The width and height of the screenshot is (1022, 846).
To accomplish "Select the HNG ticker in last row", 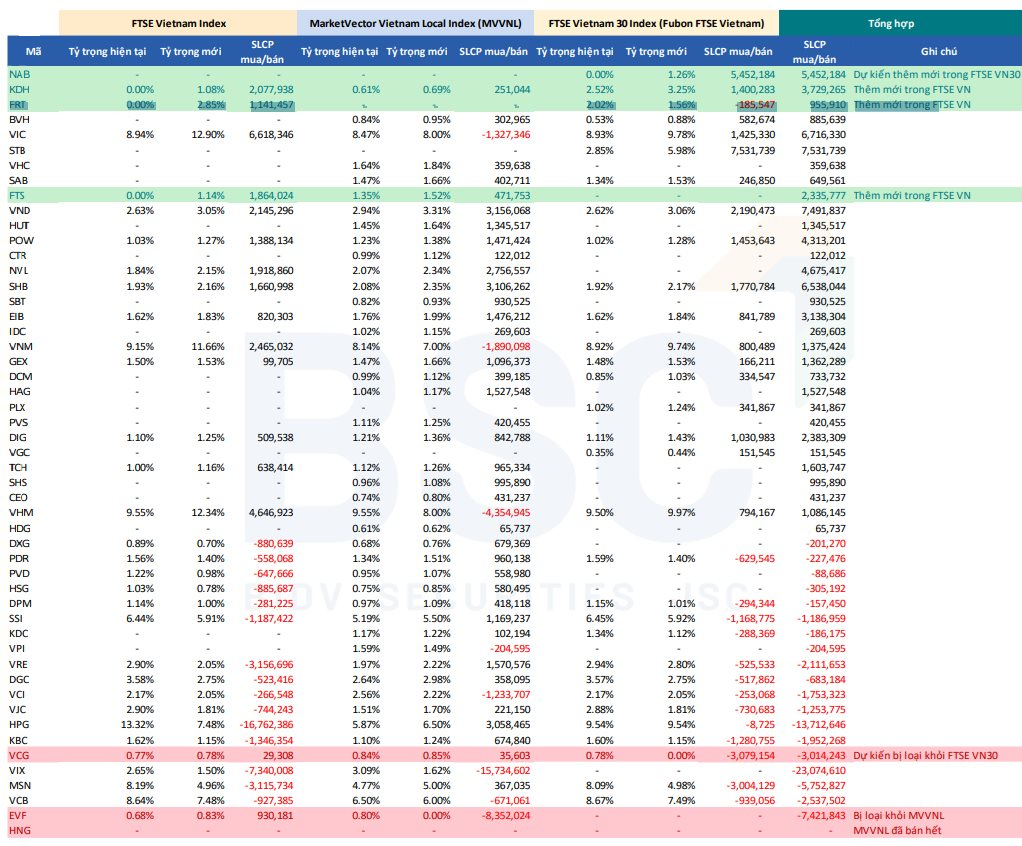I will tap(20, 832).
